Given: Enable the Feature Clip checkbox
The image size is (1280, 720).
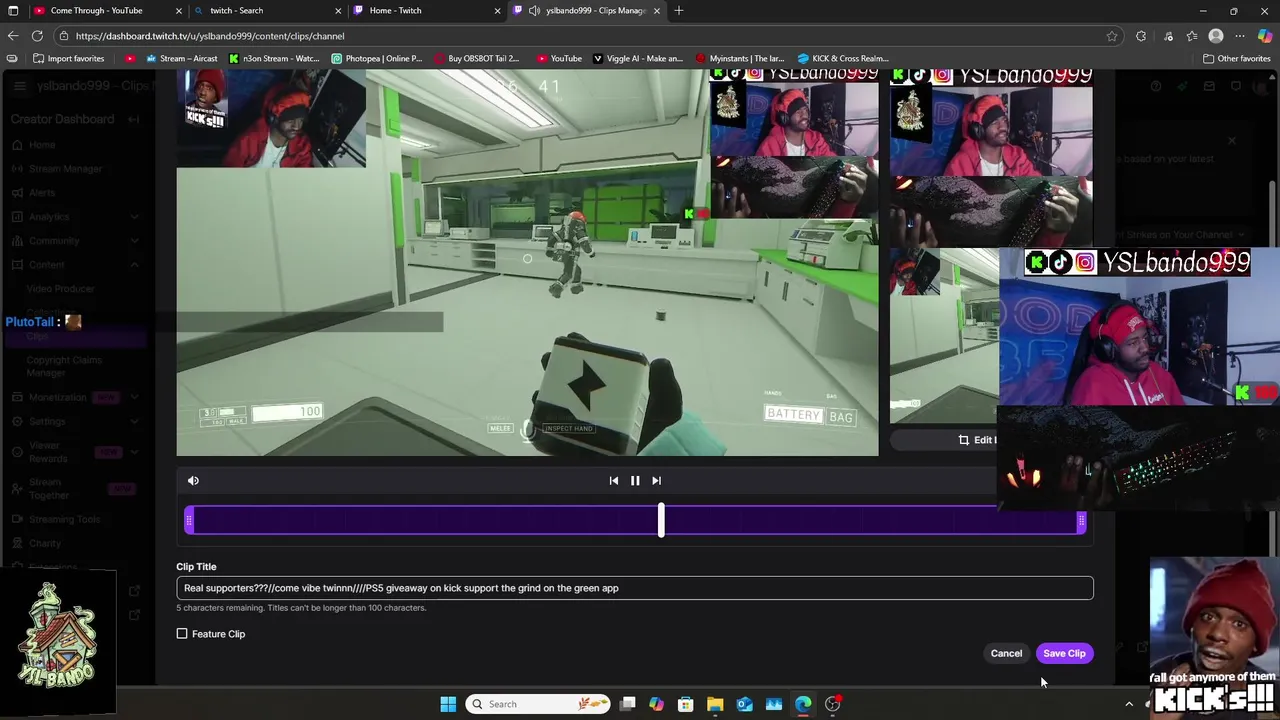Looking at the screenshot, I should [182, 634].
